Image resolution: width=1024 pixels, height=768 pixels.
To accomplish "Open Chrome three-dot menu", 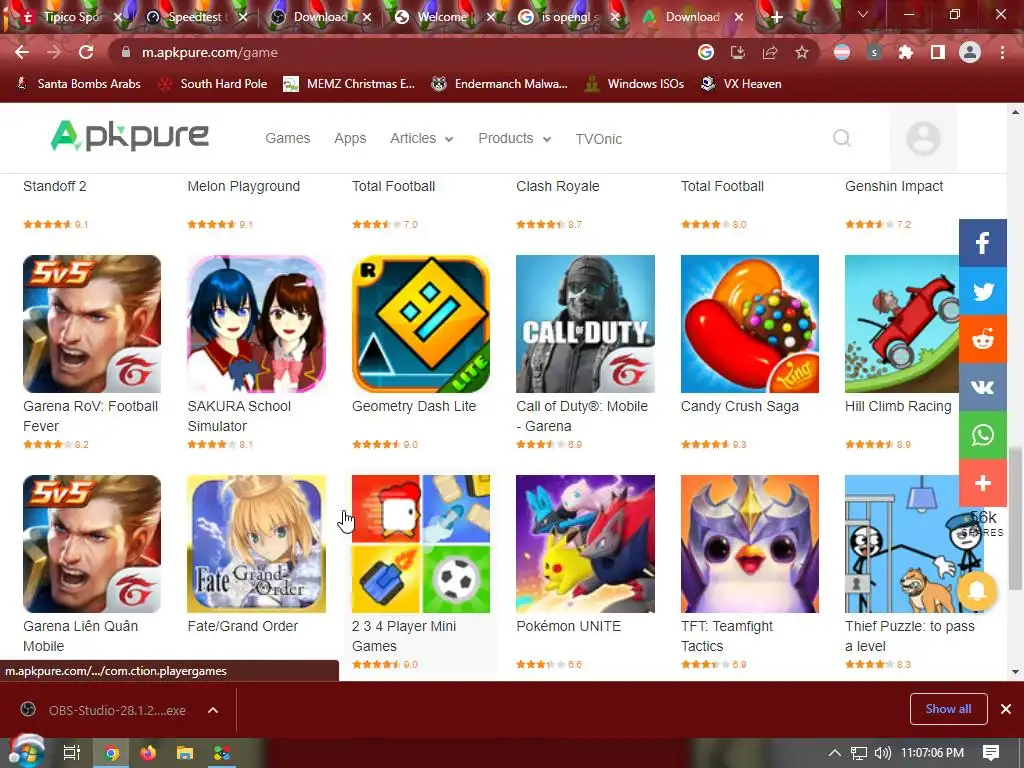I will (x=1002, y=52).
